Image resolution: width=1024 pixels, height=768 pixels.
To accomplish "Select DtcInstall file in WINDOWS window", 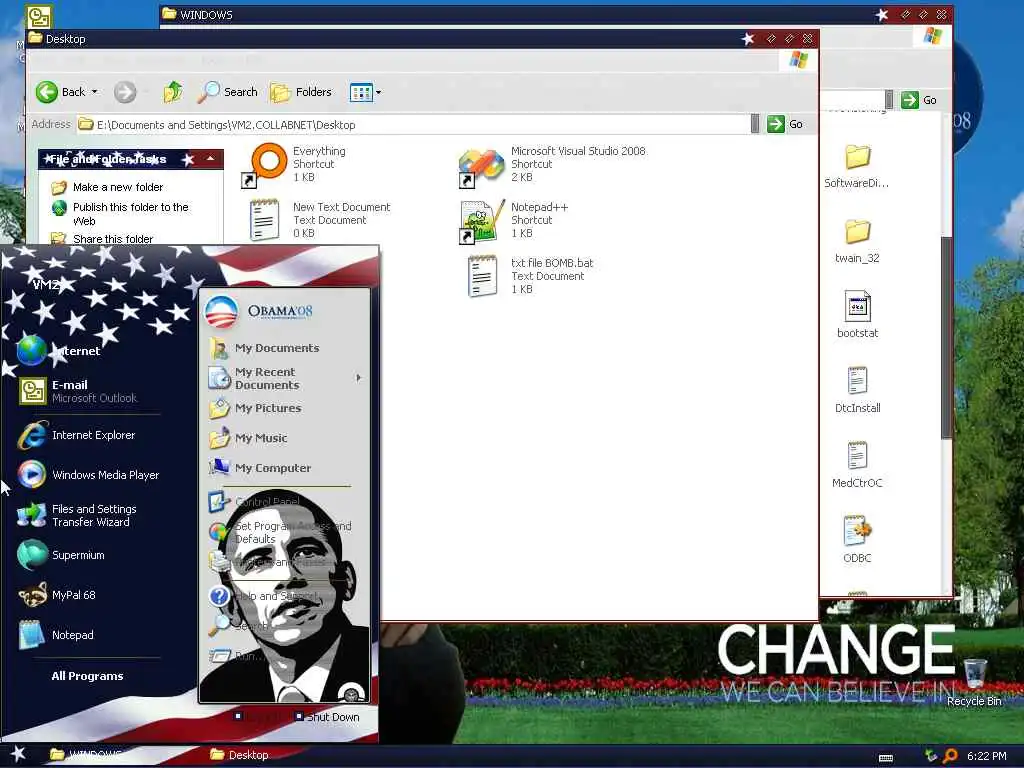I will [857, 390].
